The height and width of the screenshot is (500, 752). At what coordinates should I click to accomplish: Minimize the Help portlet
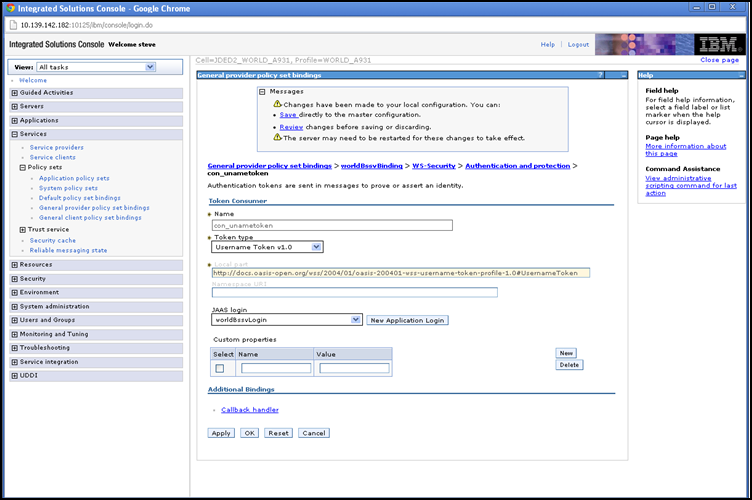coord(741,75)
